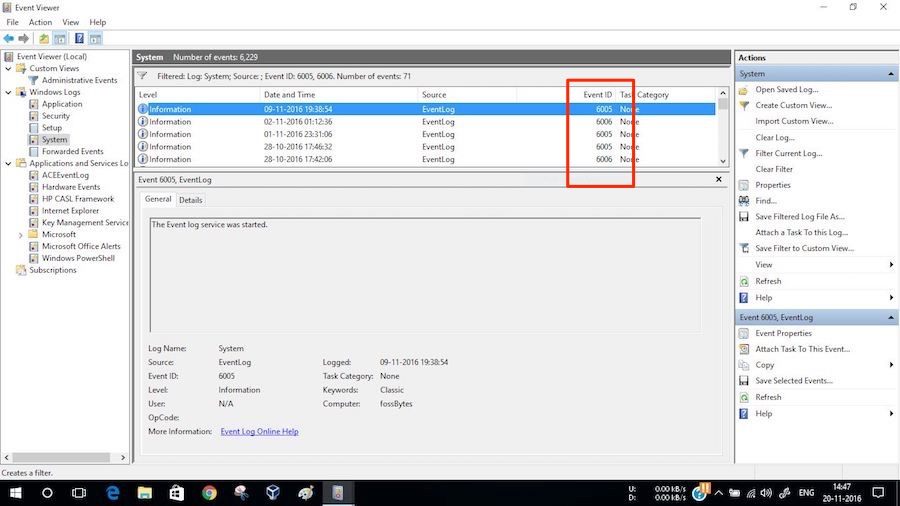Sort by Date and Time column header
The height and width of the screenshot is (506, 900).
click(x=339, y=95)
